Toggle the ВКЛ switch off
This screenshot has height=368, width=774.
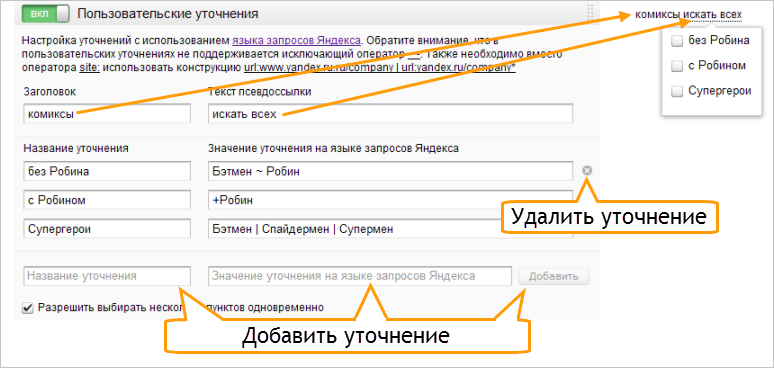(x=45, y=13)
